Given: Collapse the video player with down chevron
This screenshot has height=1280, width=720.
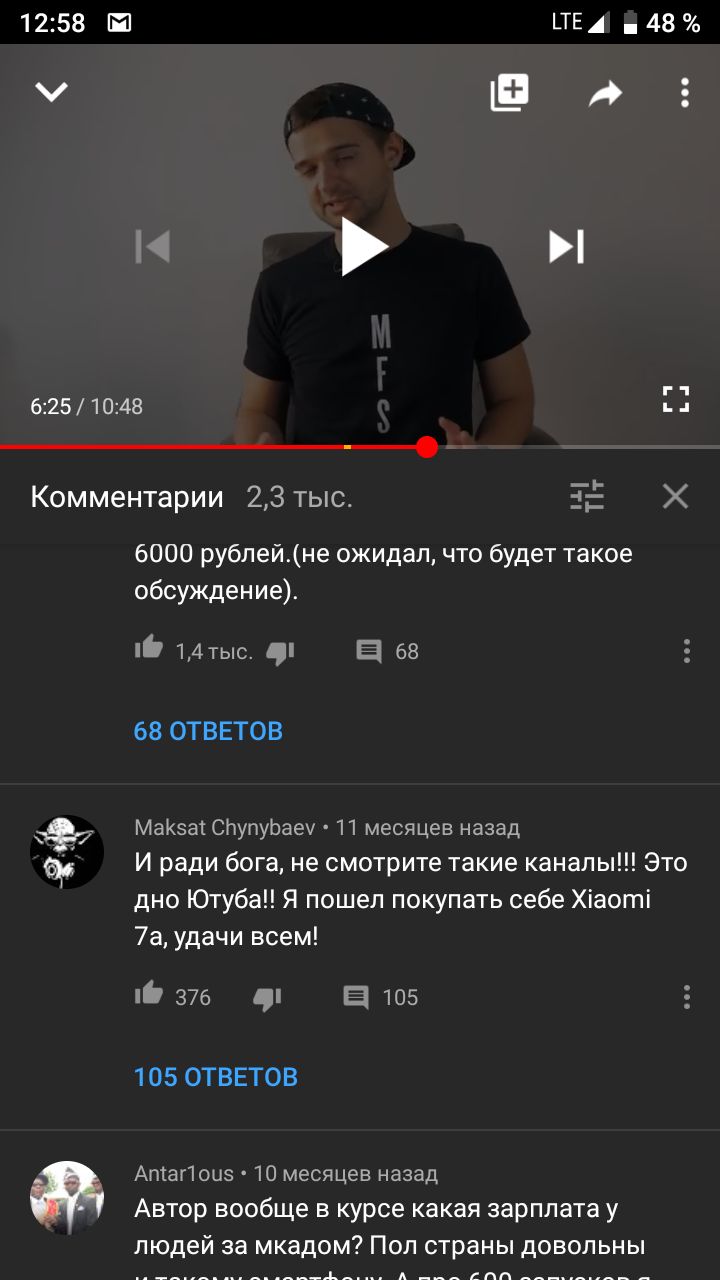Looking at the screenshot, I should (51, 92).
